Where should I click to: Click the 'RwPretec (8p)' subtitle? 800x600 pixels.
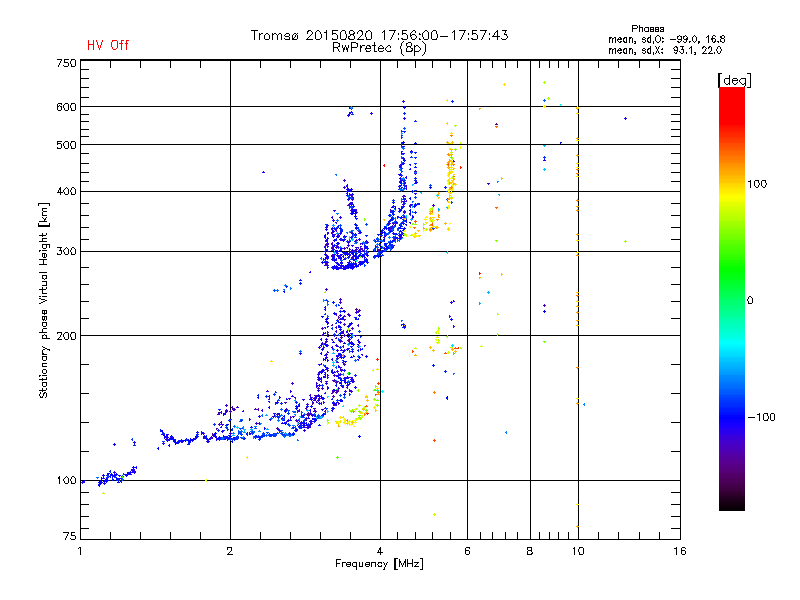pyautogui.click(x=379, y=48)
